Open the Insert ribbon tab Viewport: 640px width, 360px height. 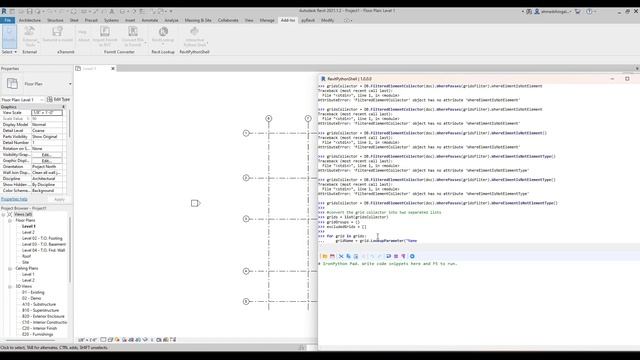pos(130,20)
